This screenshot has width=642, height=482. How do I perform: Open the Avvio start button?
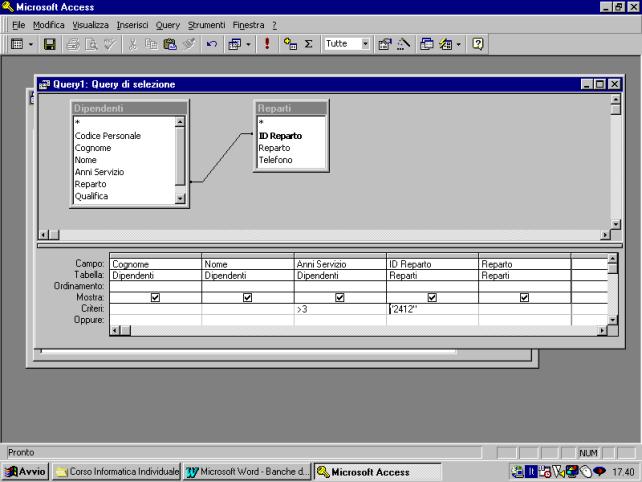click(x=25, y=472)
